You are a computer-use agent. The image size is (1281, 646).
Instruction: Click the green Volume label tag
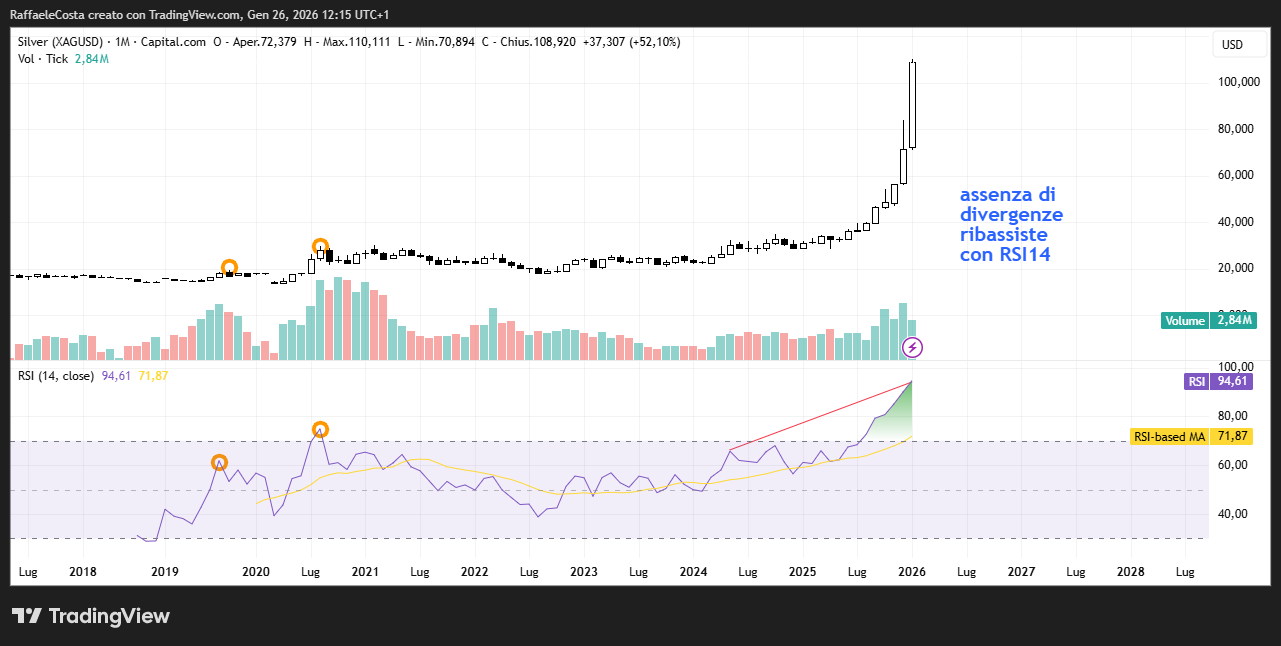(x=1185, y=321)
